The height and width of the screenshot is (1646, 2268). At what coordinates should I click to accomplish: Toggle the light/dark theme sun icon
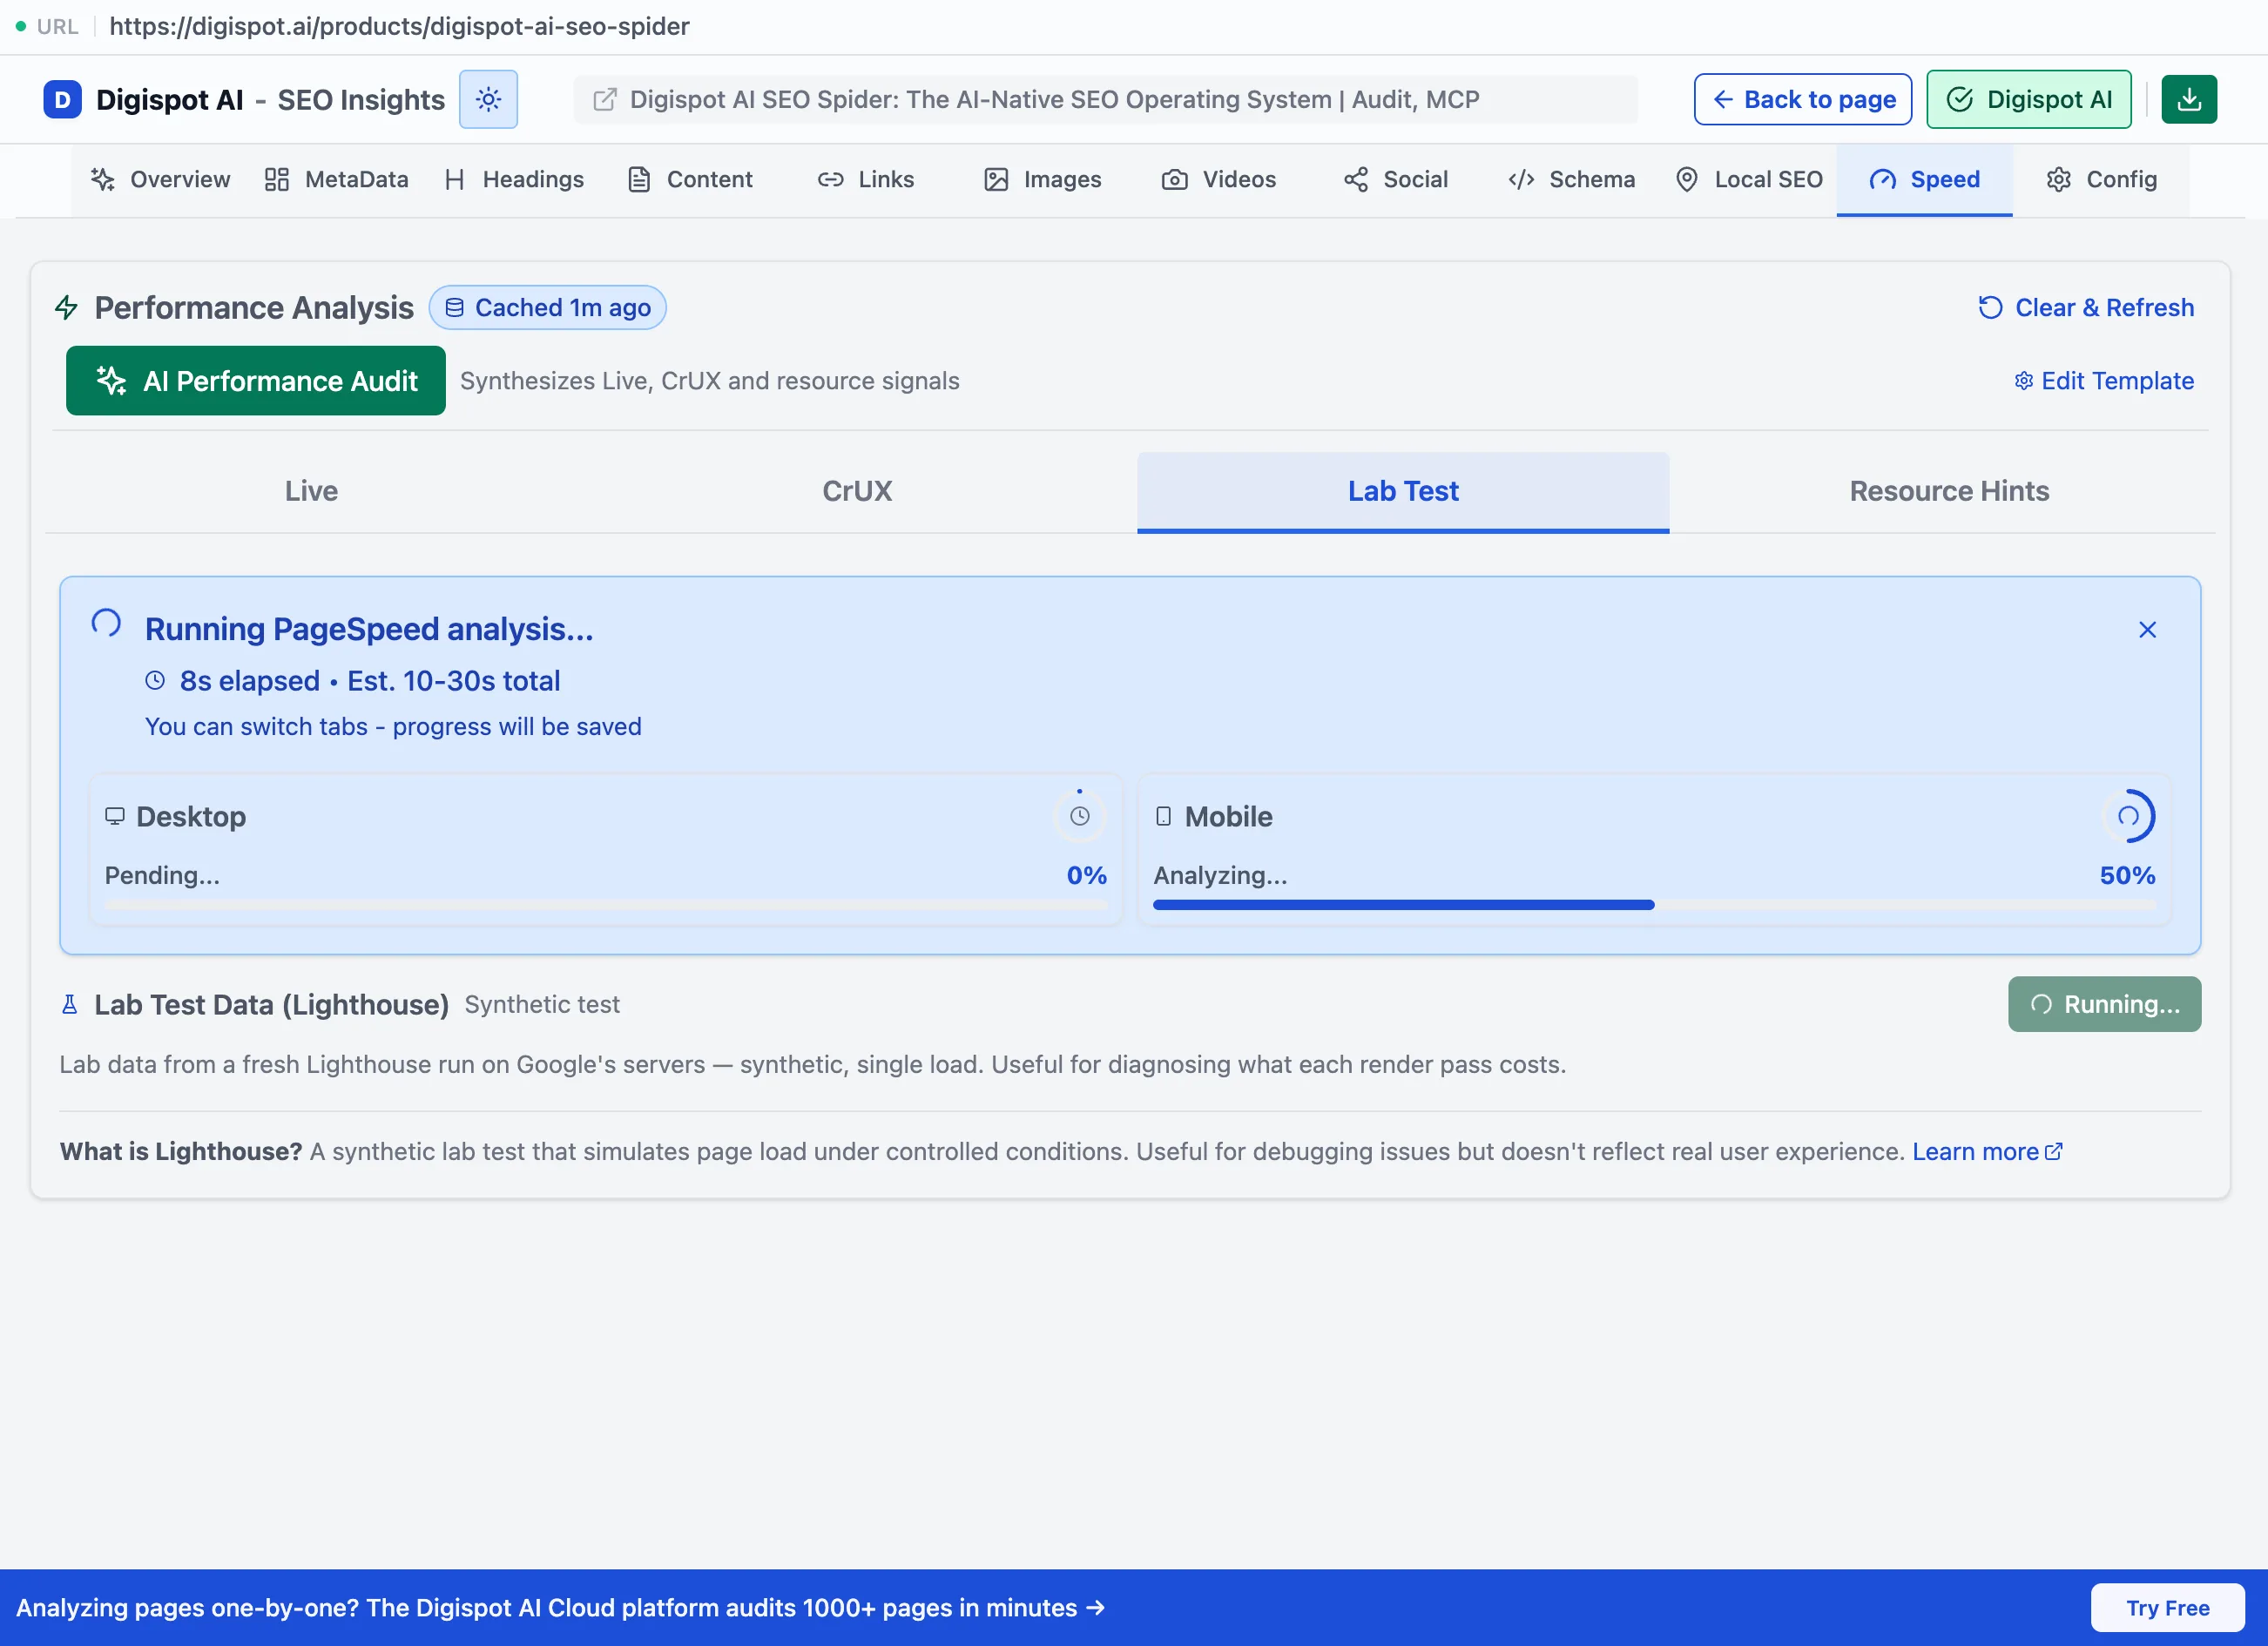click(488, 99)
